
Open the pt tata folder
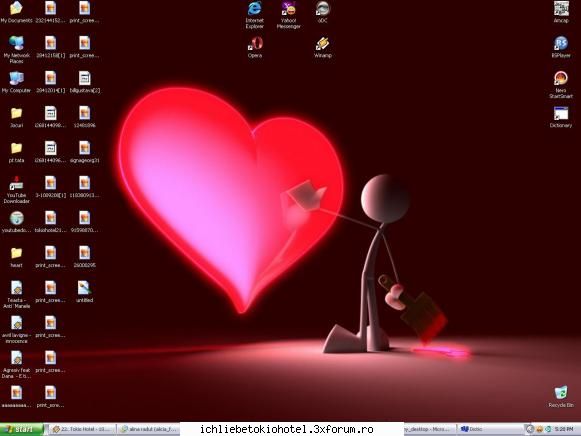tap(16, 152)
